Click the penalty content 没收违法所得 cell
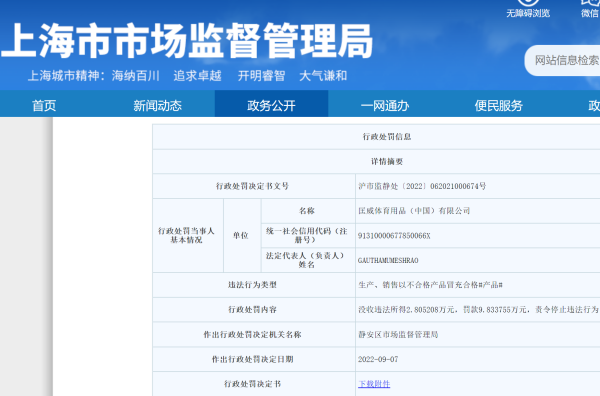Screen dimensions: 600x396 (x=478, y=310)
